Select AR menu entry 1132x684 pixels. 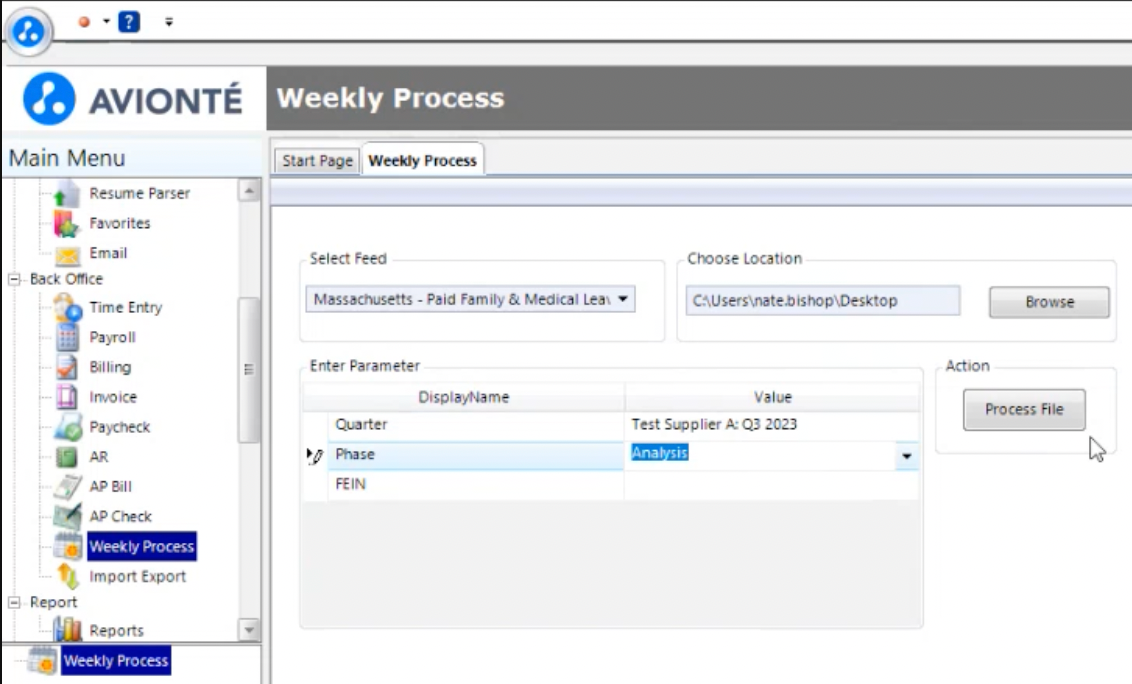click(x=99, y=456)
